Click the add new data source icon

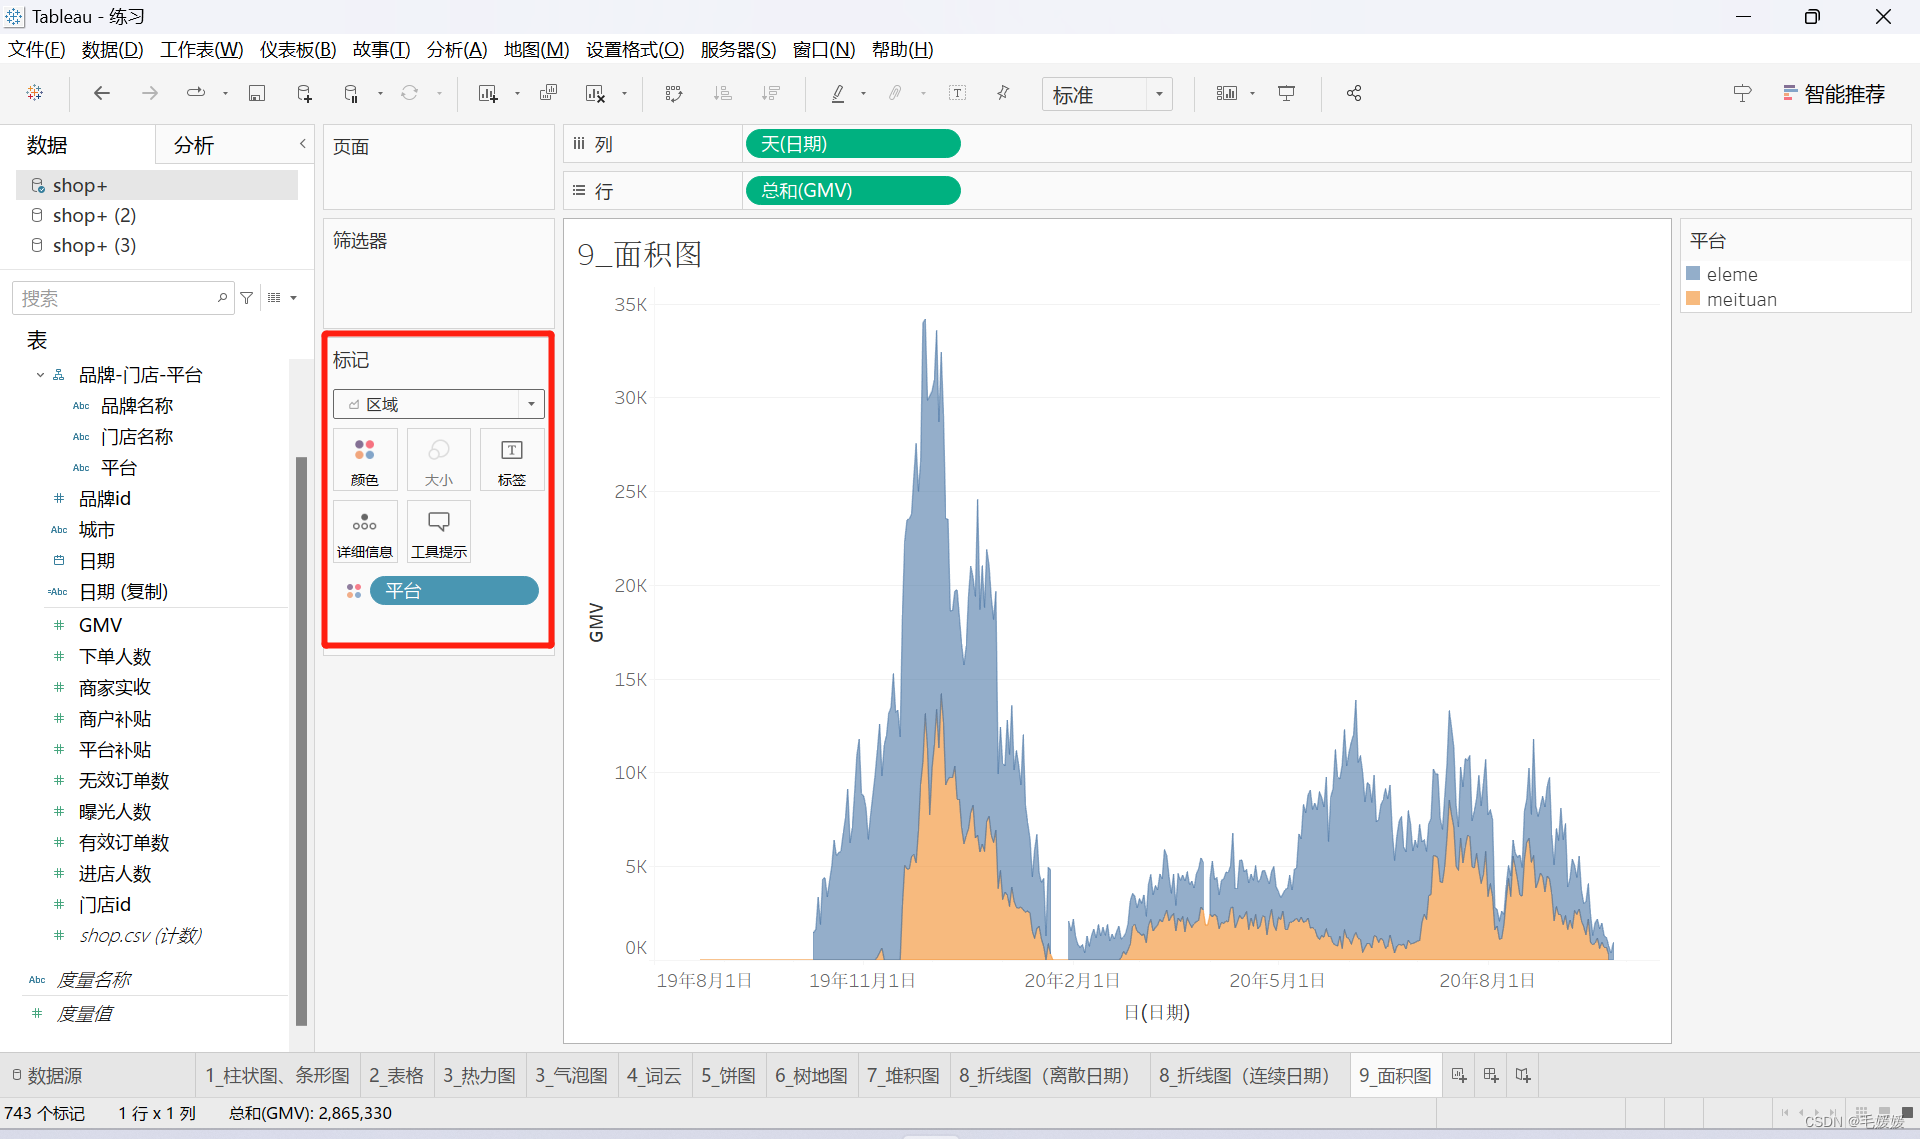(305, 93)
